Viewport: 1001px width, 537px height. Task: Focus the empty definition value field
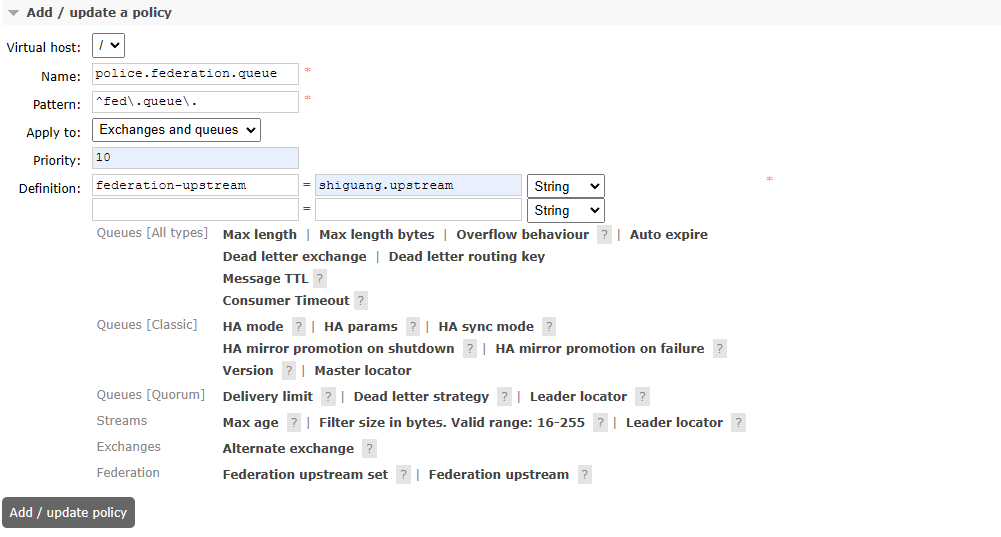(418, 209)
